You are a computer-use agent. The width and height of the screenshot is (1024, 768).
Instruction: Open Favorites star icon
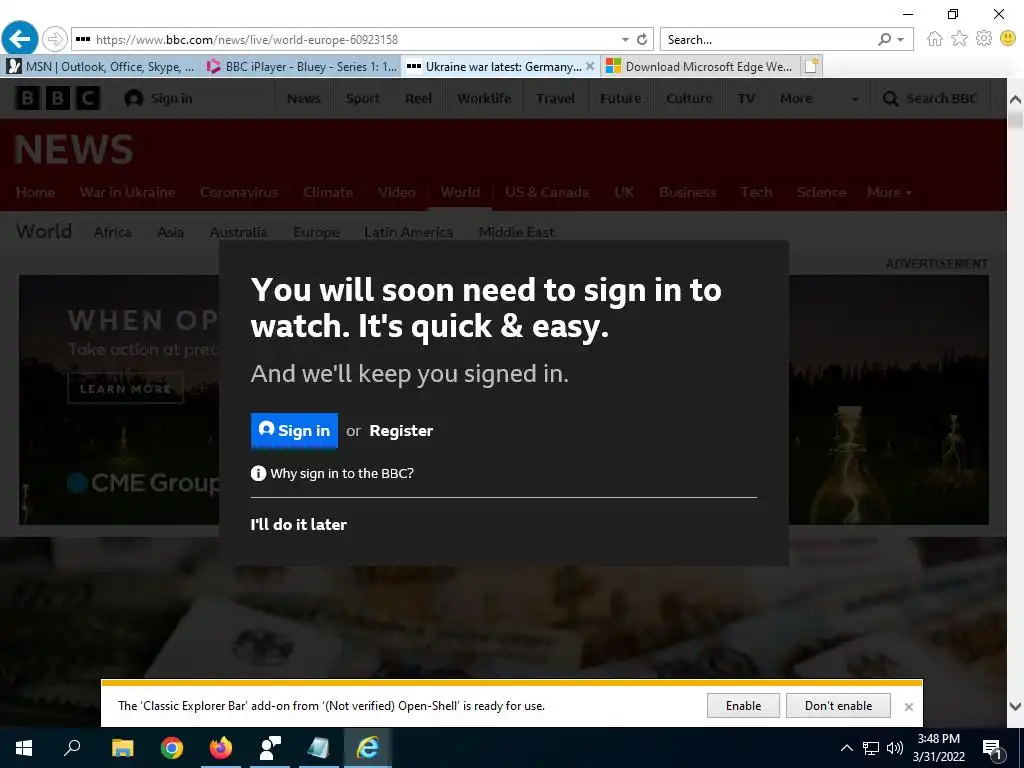(959, 39)
